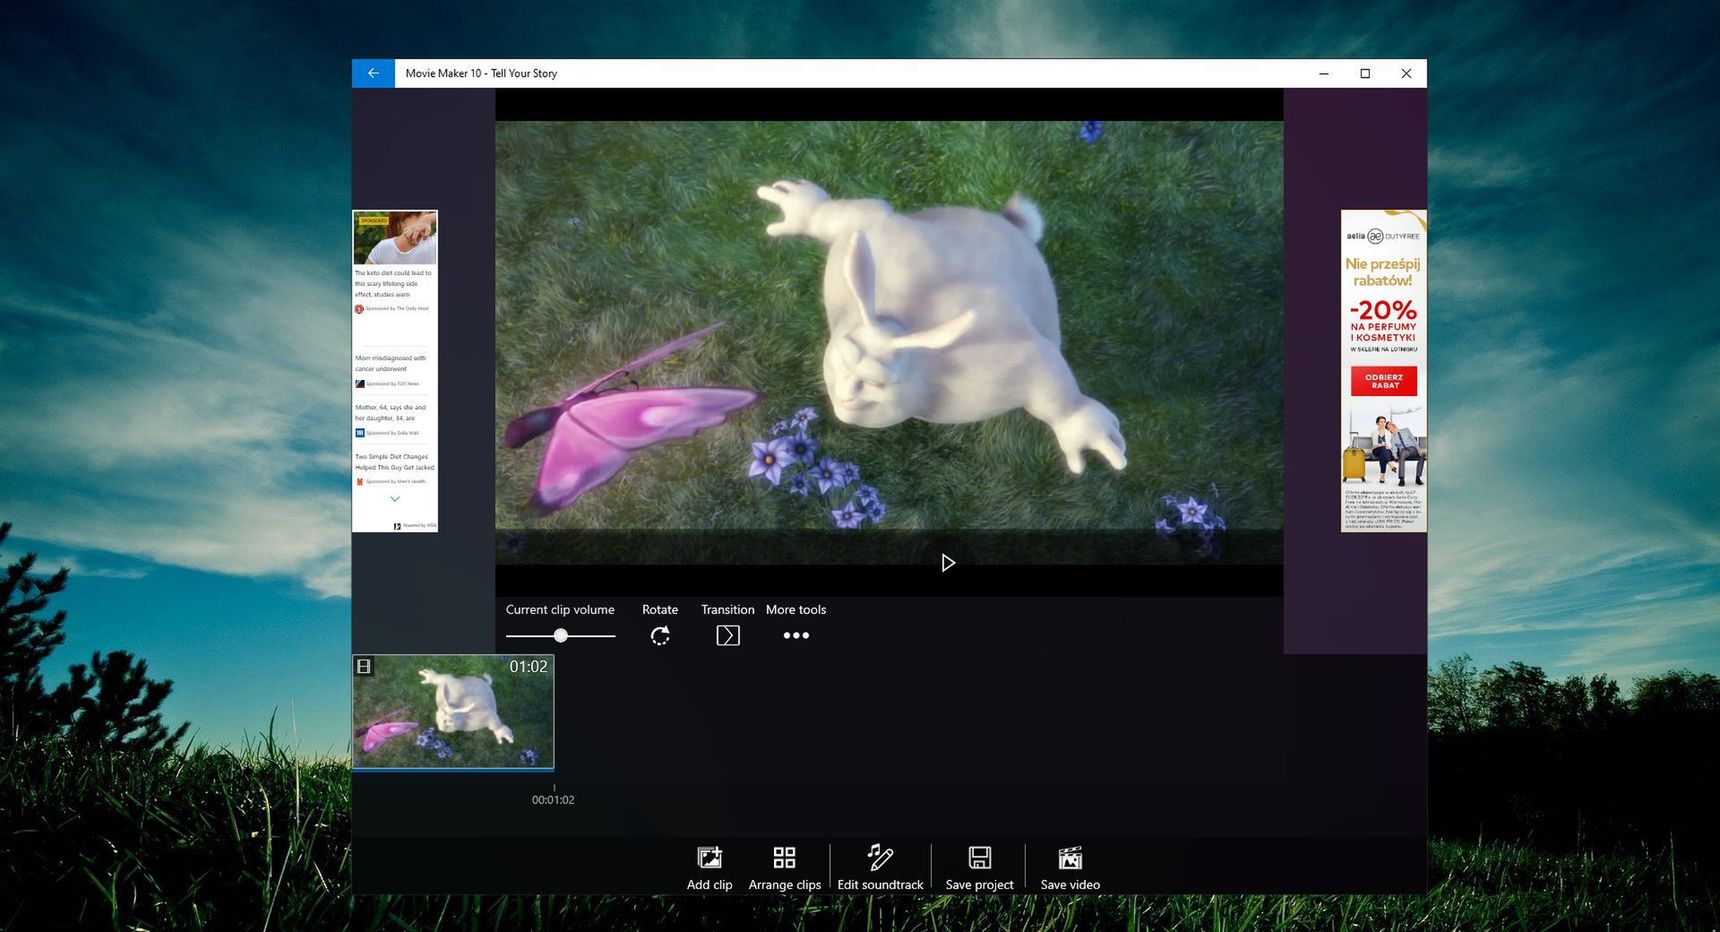Click the back arrow in title bar
Screen dimensions: 1720x932
tap(373, 73)
